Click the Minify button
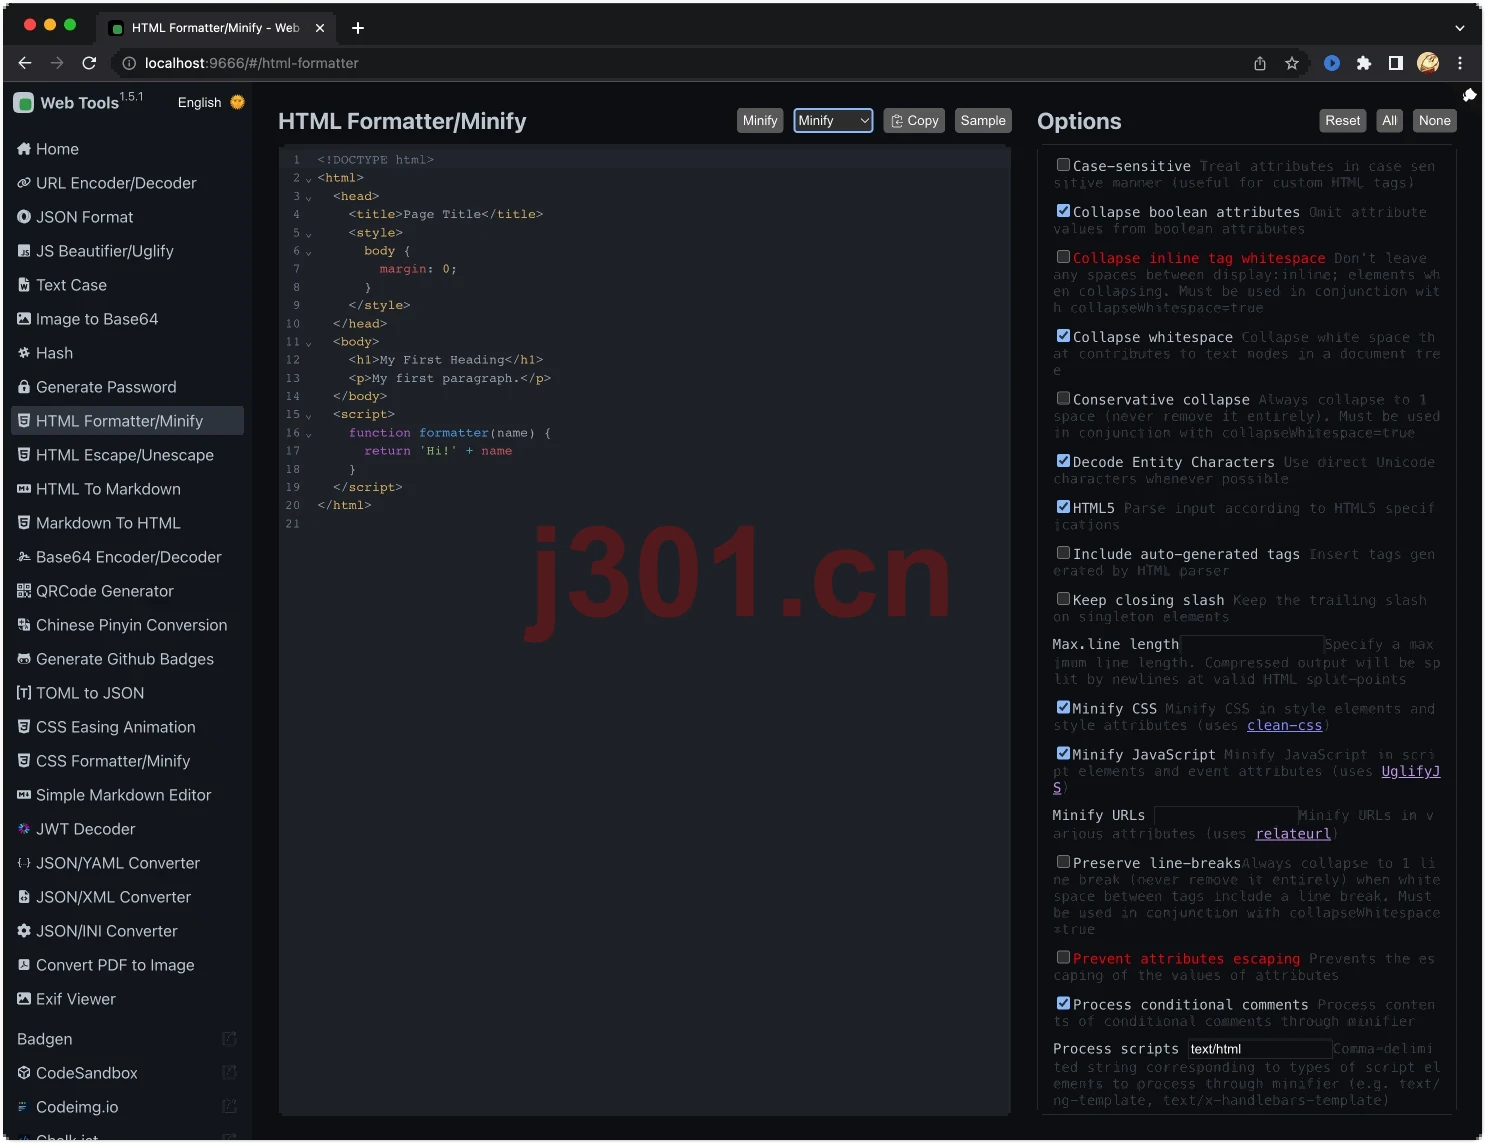 760,121
